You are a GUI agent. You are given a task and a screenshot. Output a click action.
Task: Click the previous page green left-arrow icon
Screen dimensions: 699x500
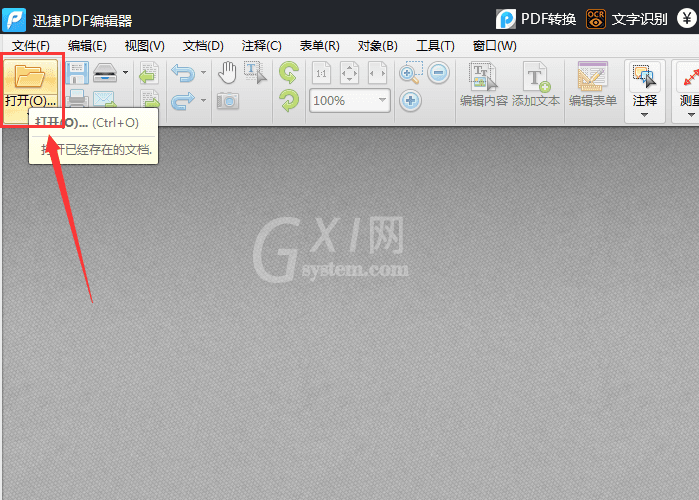coord(149,73)
